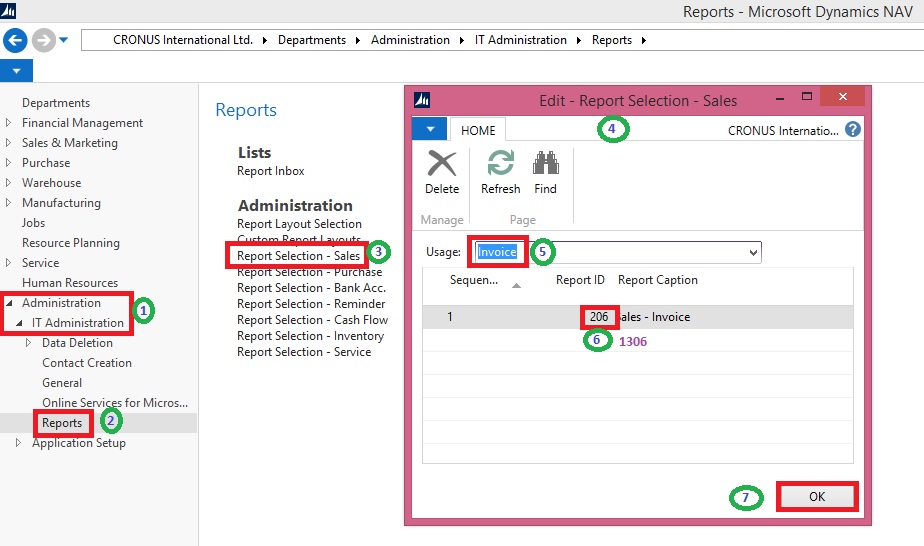Click the grey forward navigation arrow
Viewport: 924px width, 546px height.
pos(43,41)
